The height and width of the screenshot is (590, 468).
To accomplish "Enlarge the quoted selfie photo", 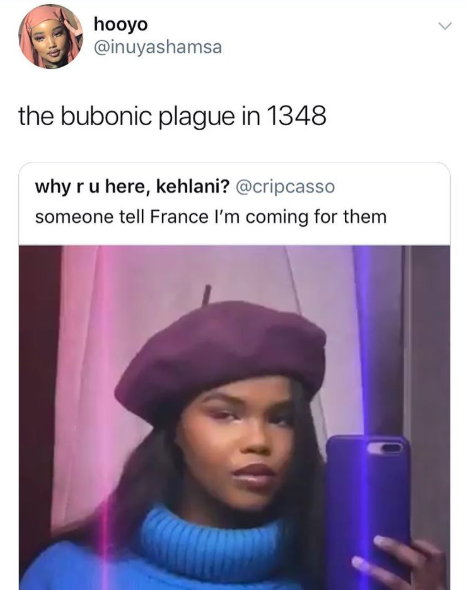I will click(x=234, y=417).
